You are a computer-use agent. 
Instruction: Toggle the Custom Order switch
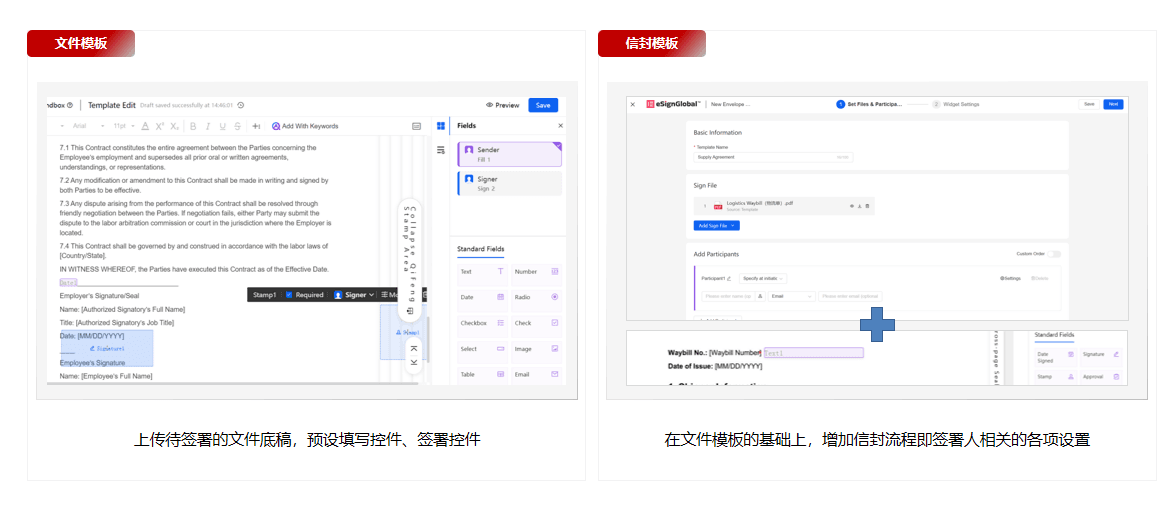click(1055, 254)
